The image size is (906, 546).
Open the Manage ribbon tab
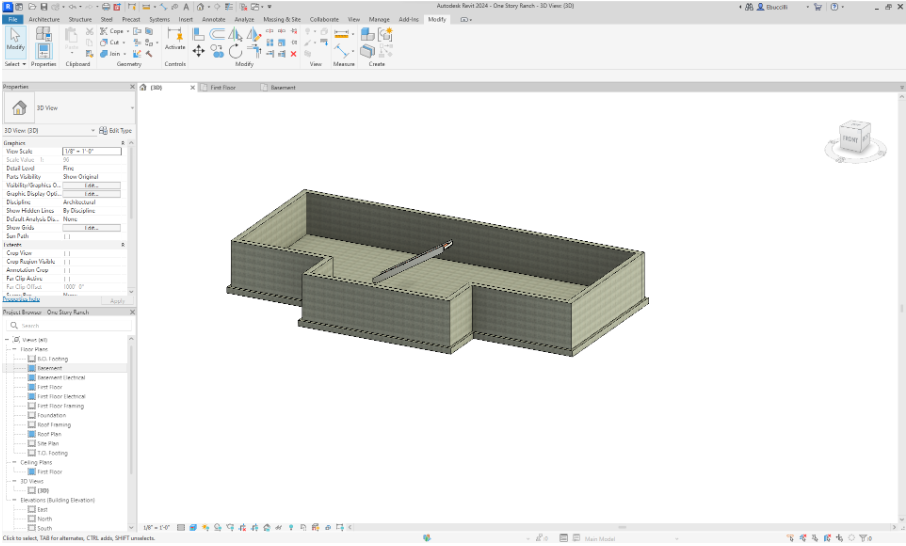379,20
